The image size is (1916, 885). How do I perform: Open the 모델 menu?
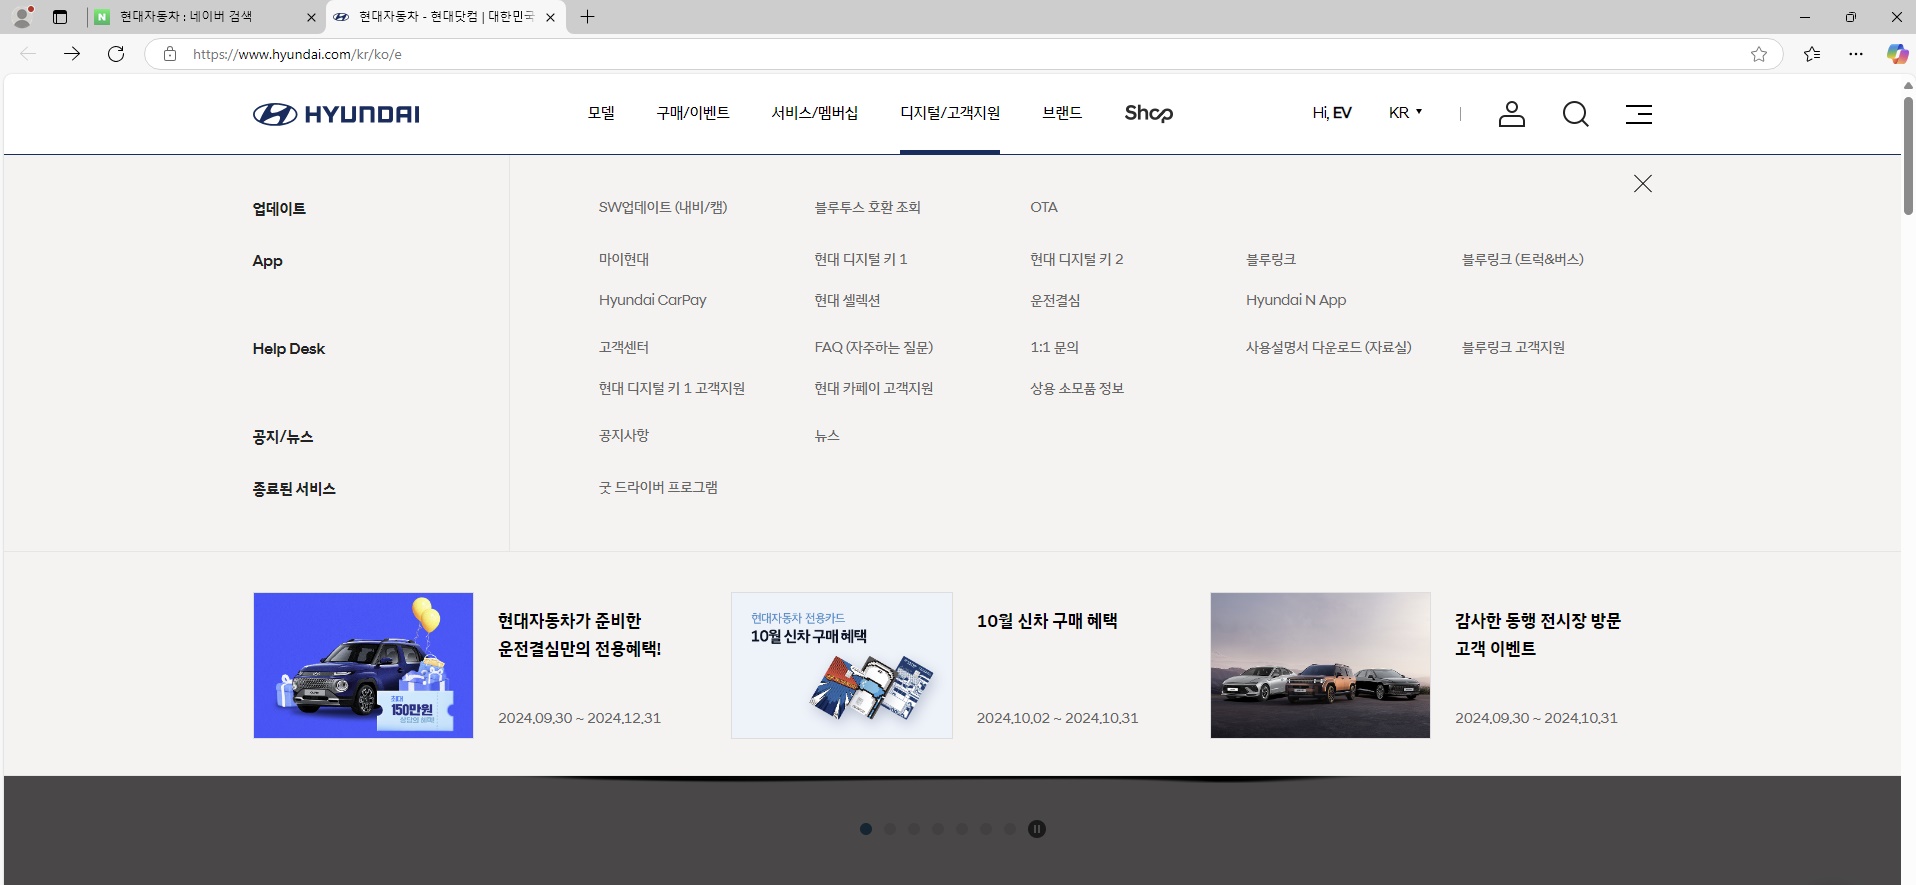601,113
